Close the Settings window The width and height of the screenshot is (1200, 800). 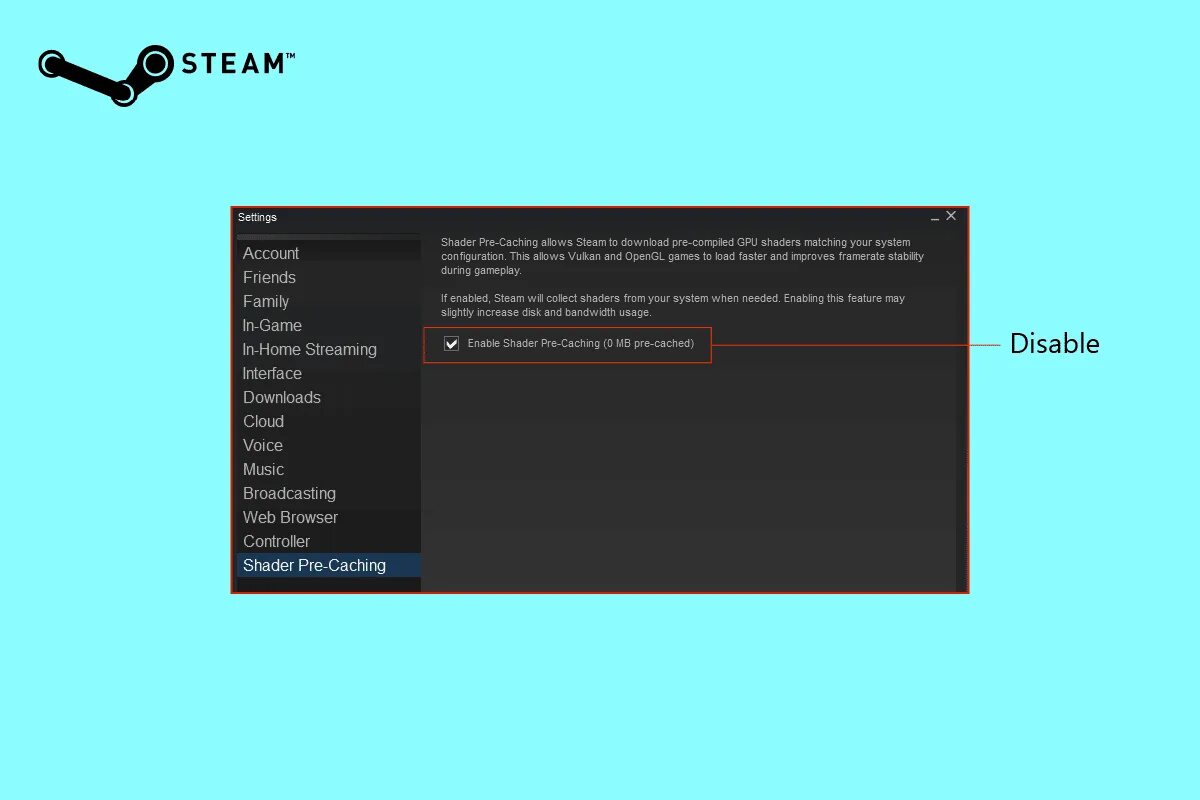pyautogui.click(x=951, y=215)
